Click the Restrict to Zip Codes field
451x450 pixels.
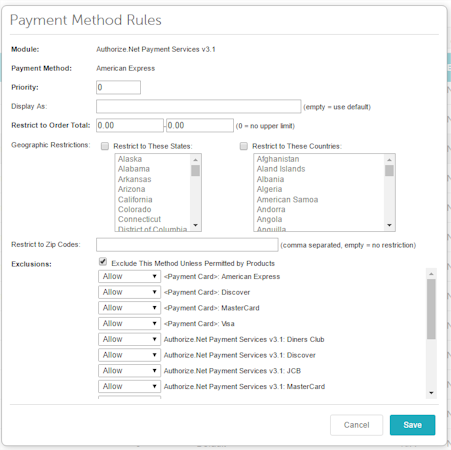tap(187, 245)
